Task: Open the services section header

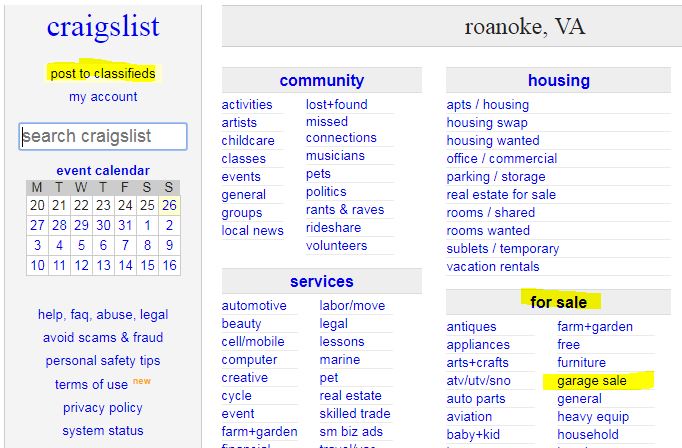Action: pos(321,281)
